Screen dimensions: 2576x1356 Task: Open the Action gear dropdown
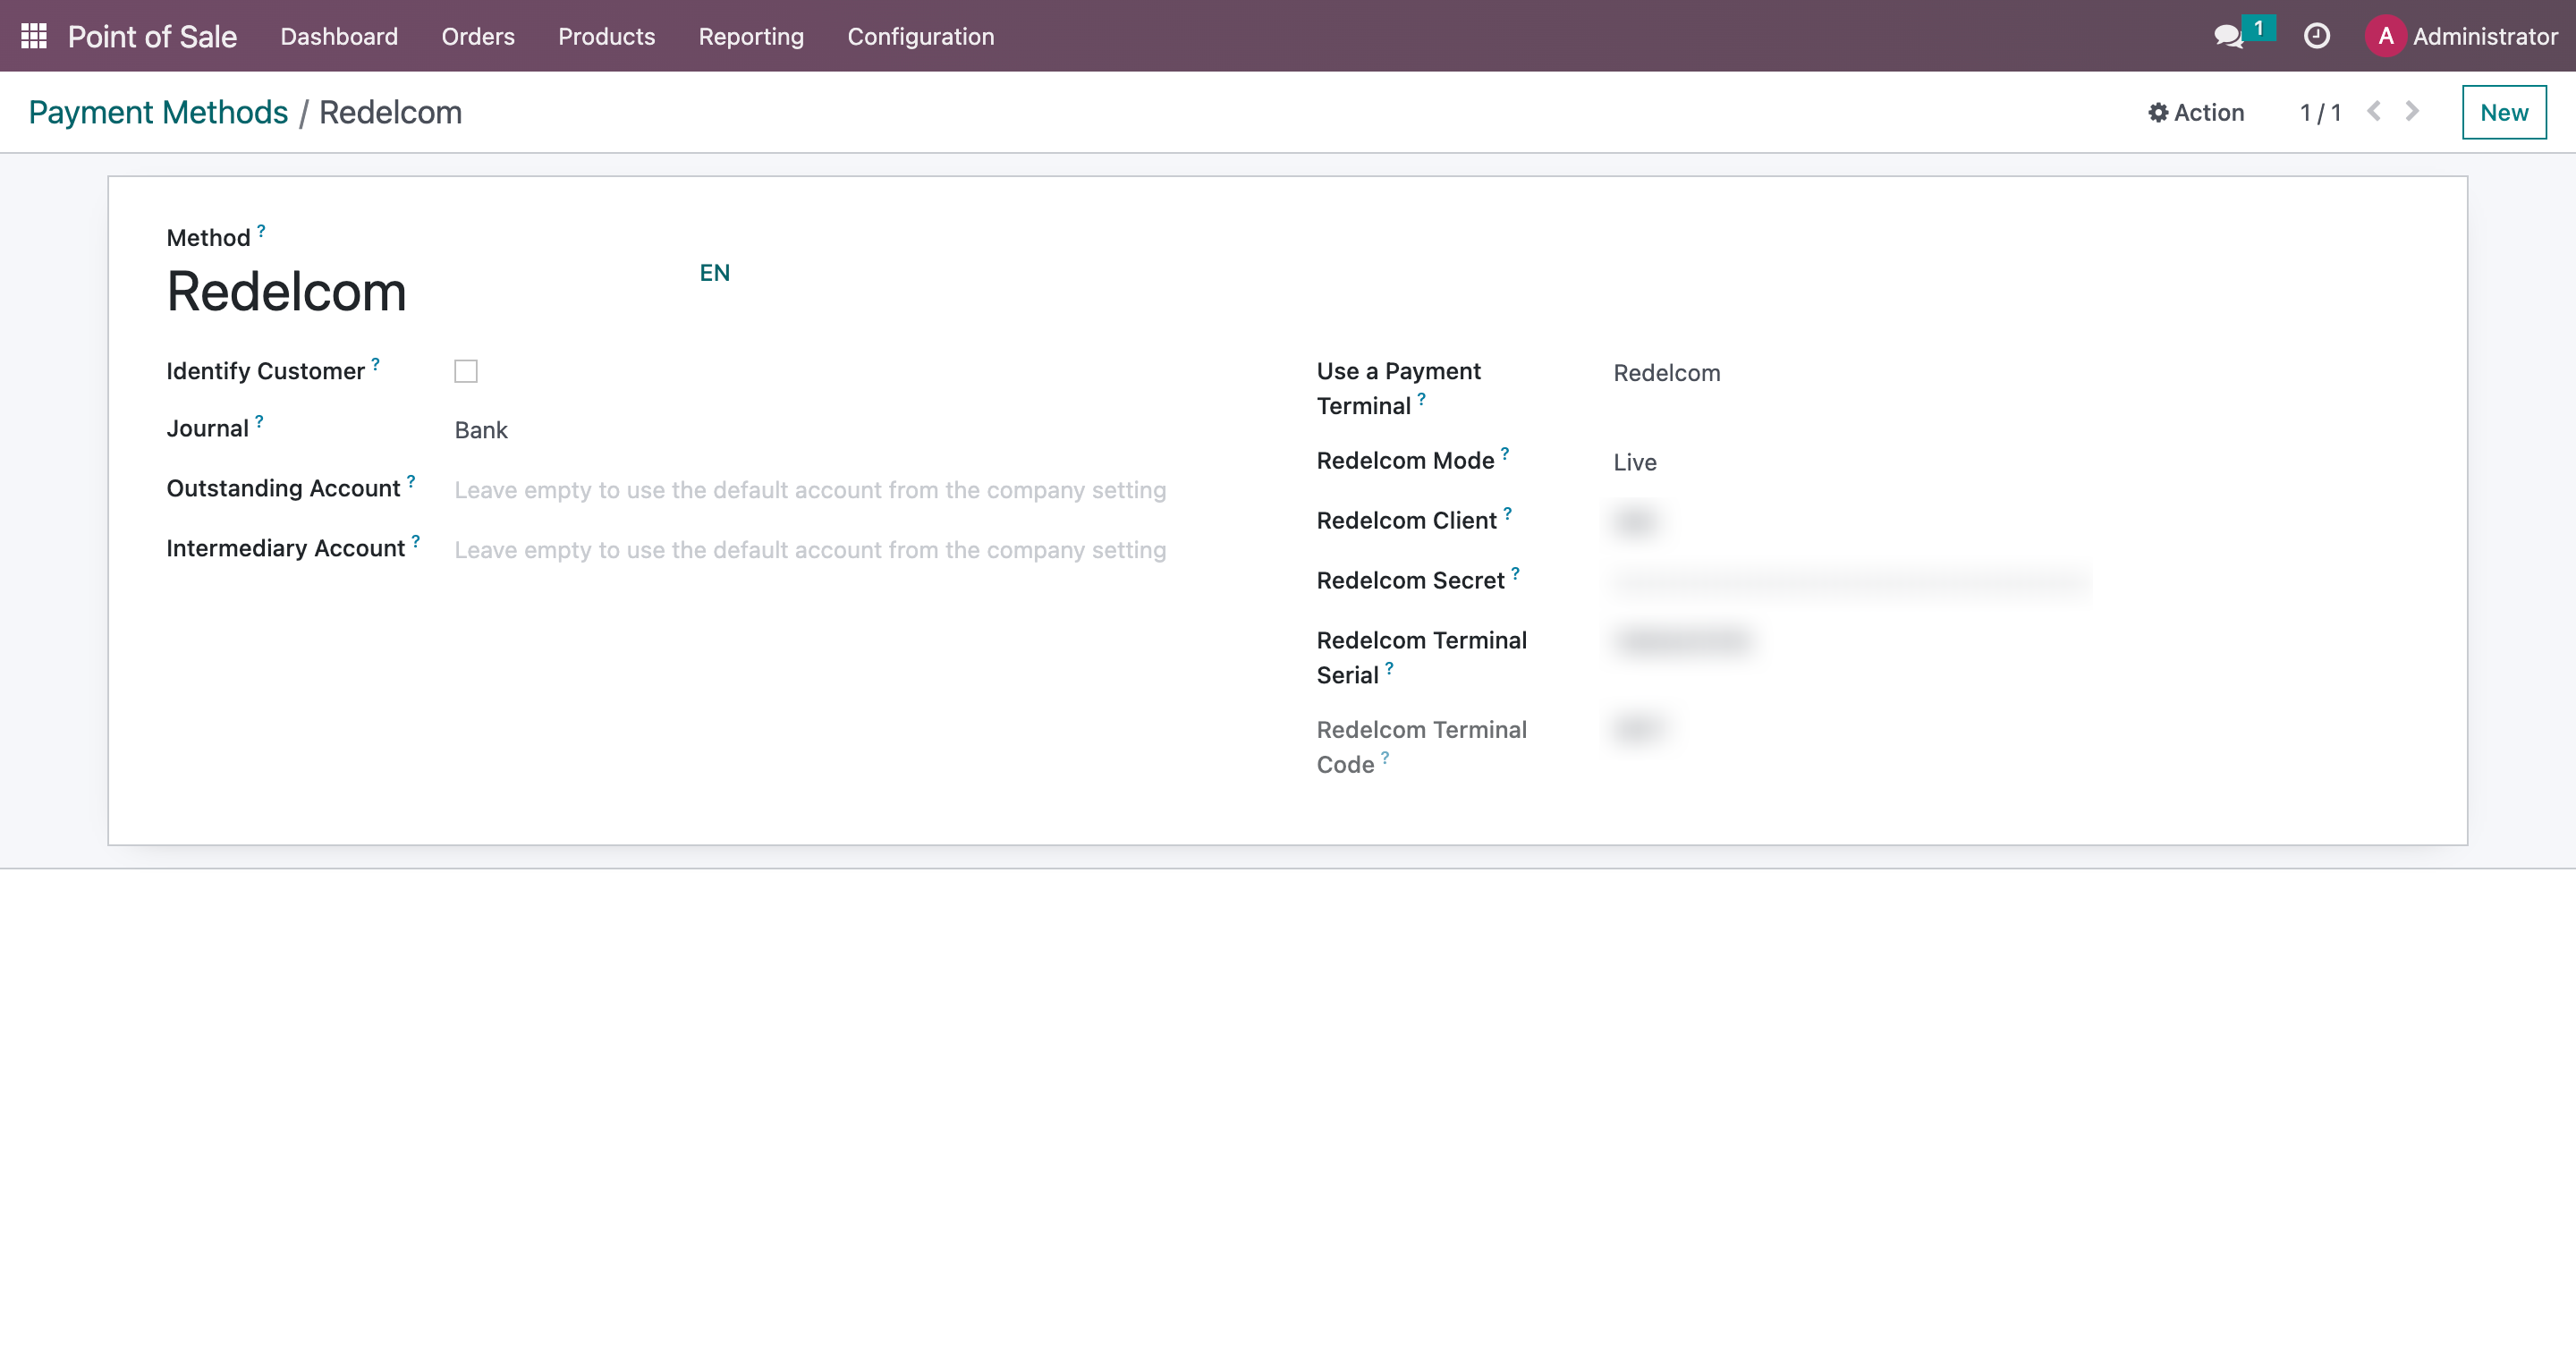click(2196, 113)
